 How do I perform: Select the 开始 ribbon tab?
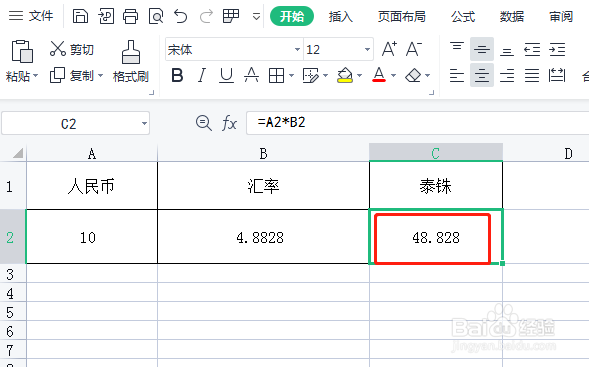coord(292,16)
